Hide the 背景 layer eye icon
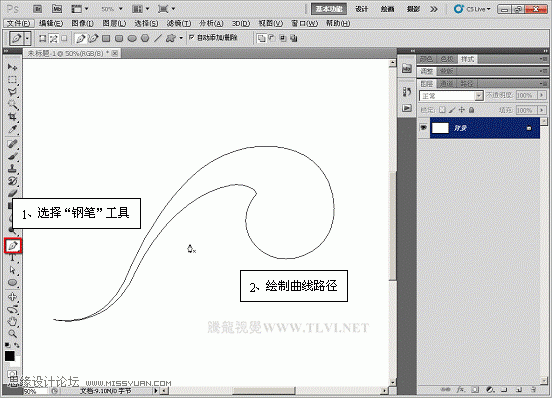 [424, 128]
